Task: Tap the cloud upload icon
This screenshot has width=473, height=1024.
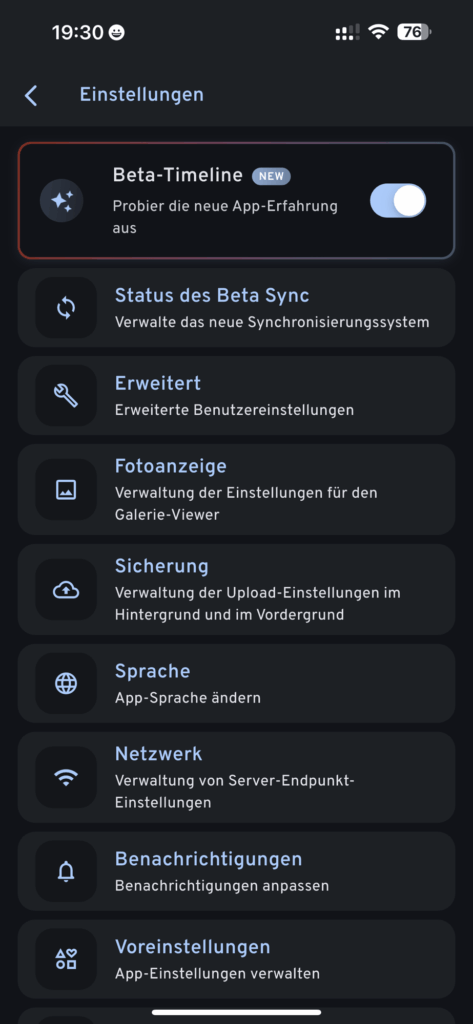Action: pyautogui.click(x=66, y=590)
